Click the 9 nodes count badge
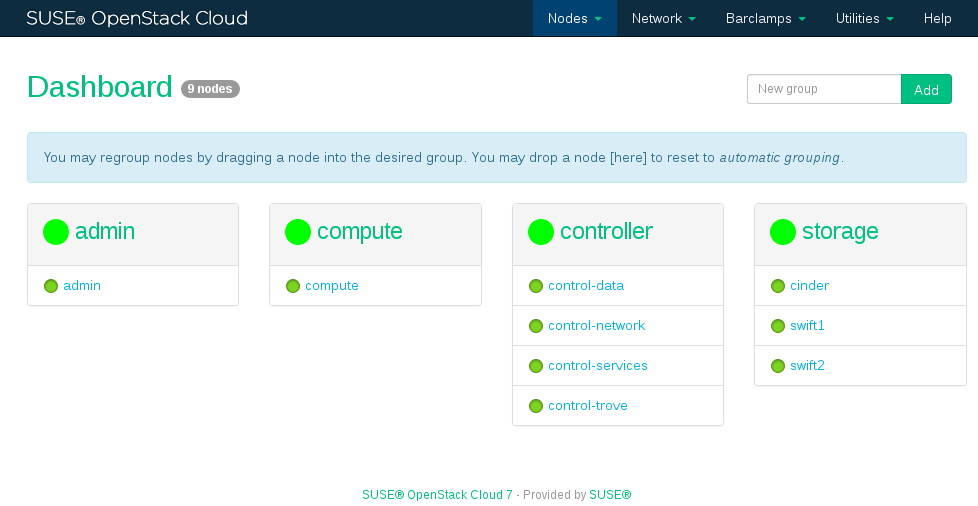Image resolution: width=978 pixels, height=506 pixels. tap(210, 89)
